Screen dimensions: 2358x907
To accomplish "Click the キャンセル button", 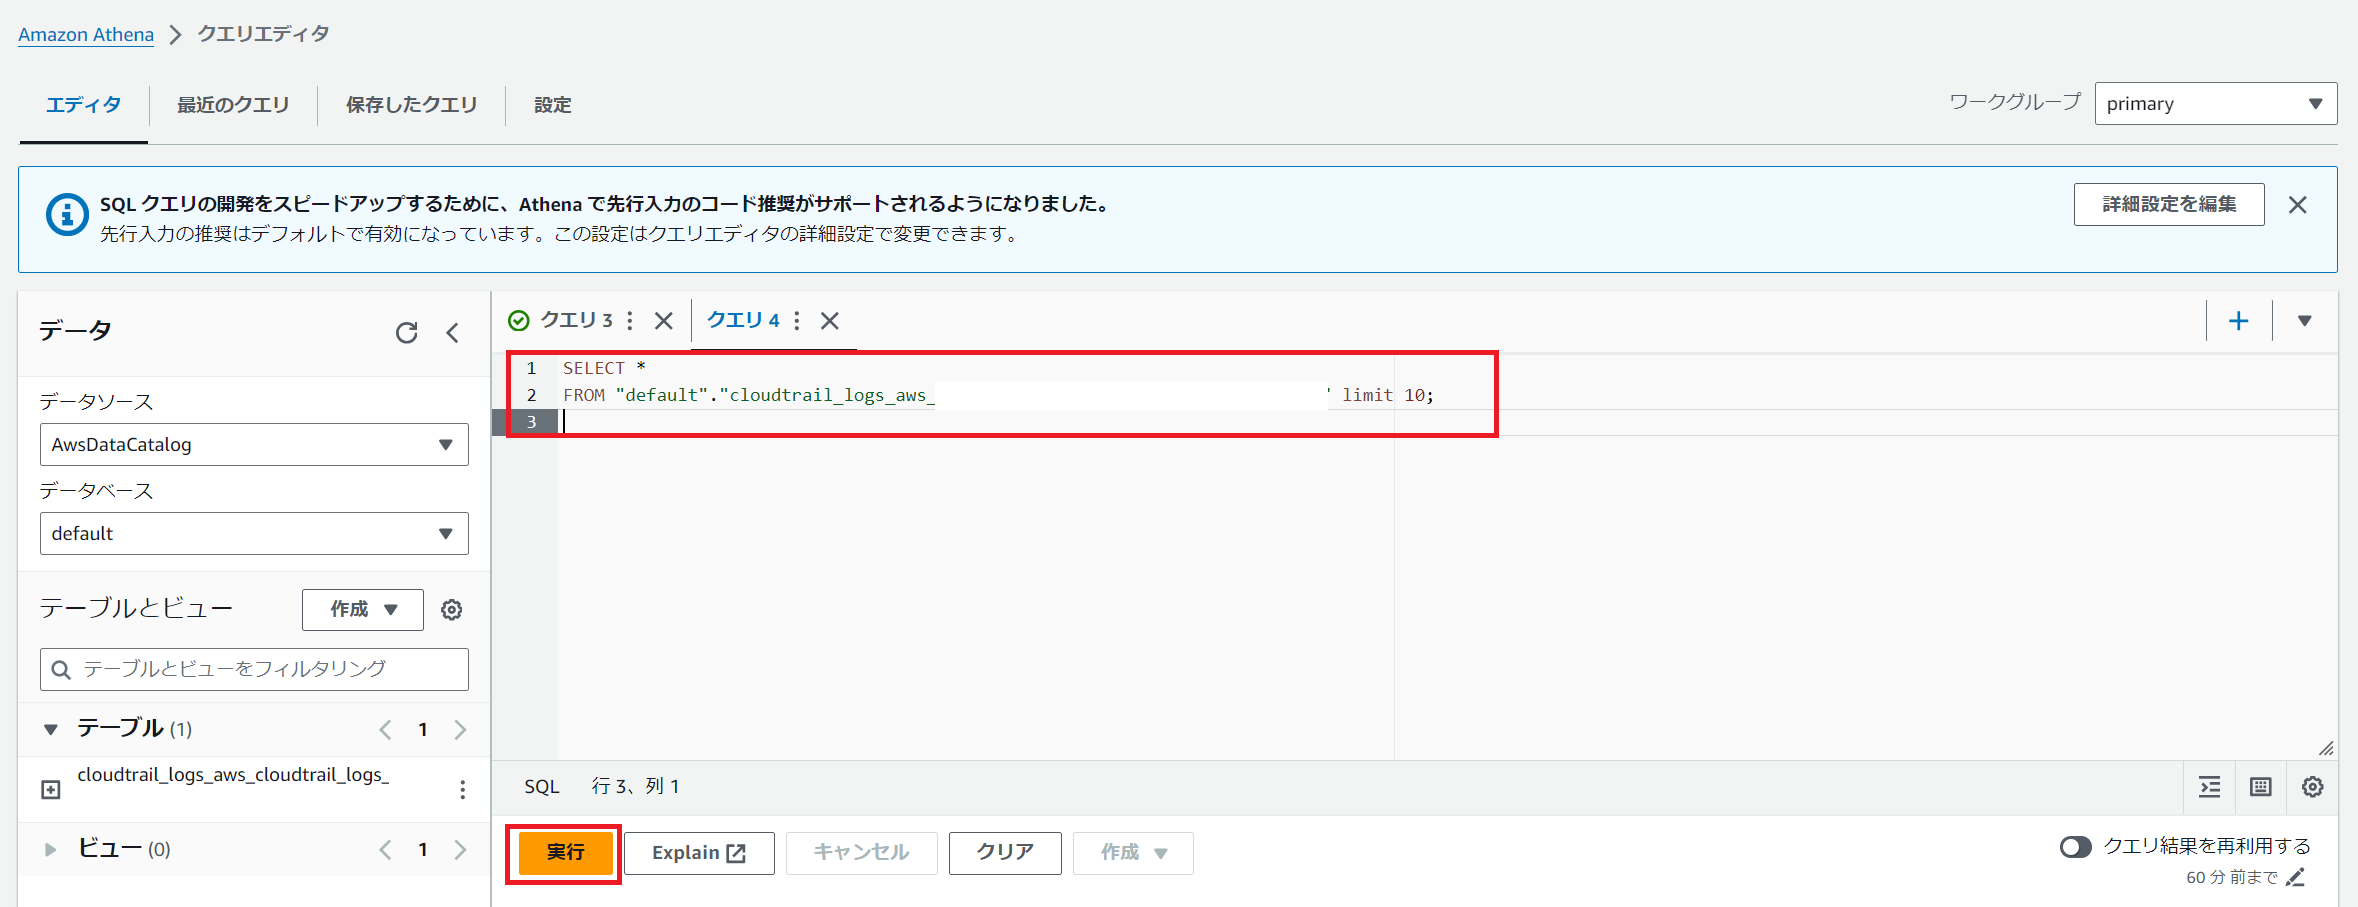I will [861, 853].
